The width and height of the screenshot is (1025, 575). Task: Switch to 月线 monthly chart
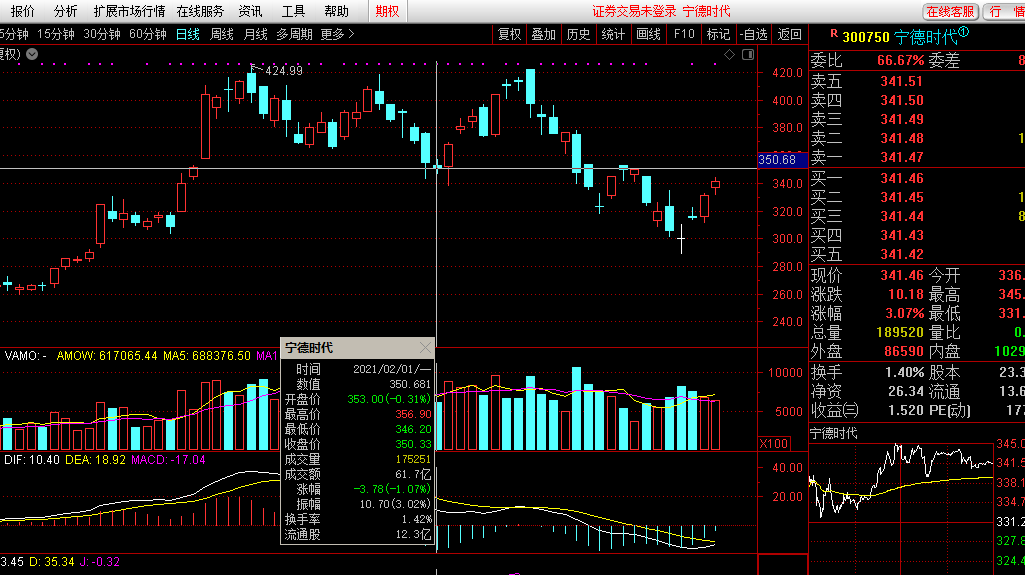tap(256, 34)
